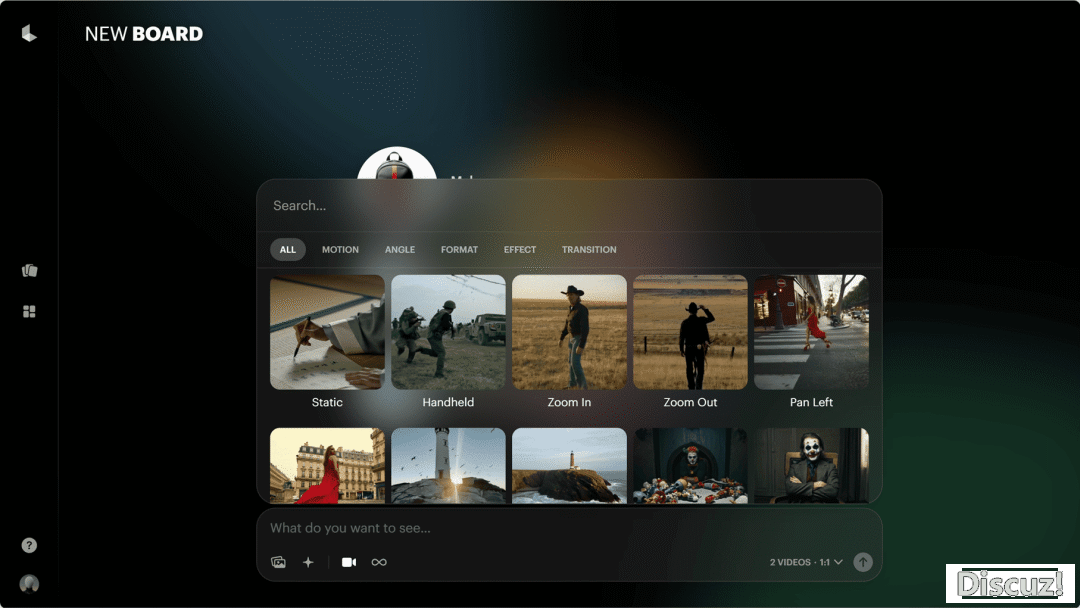
Task: Expand the 2 Videos 1:1 settings dropdown
Action: pos(806,563)
